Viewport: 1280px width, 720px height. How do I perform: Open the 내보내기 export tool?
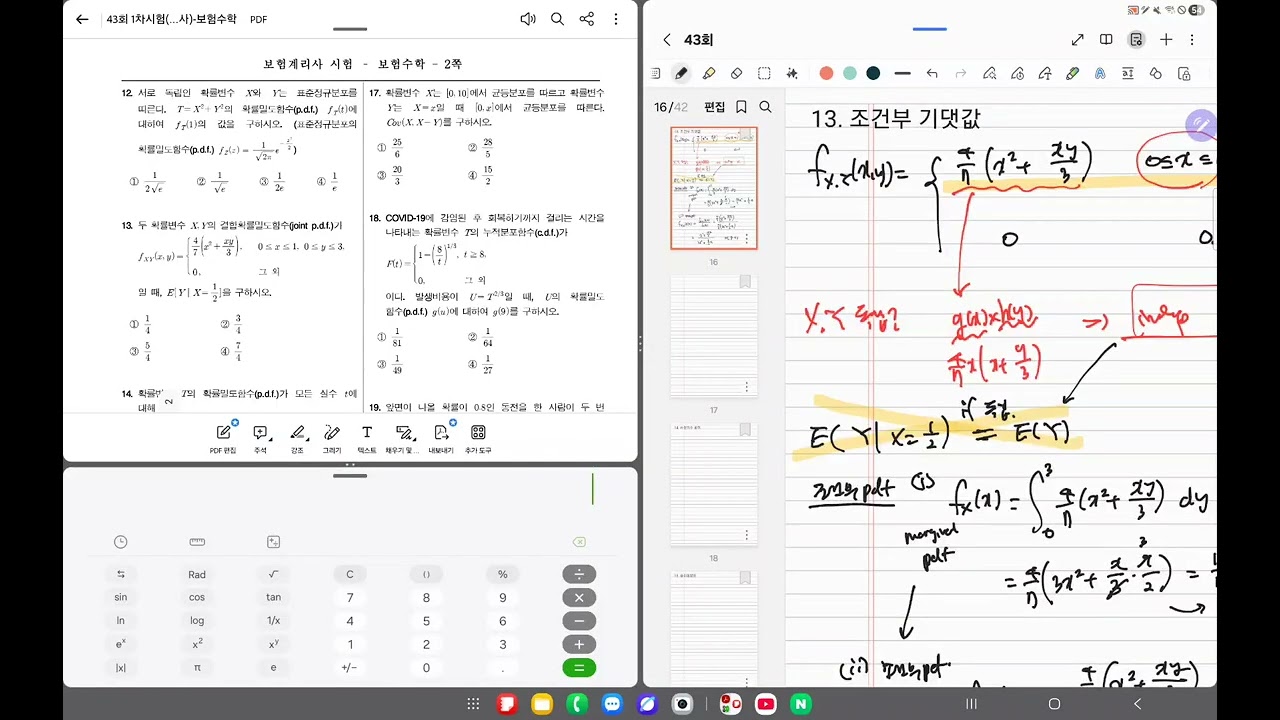tap(441, 438)
